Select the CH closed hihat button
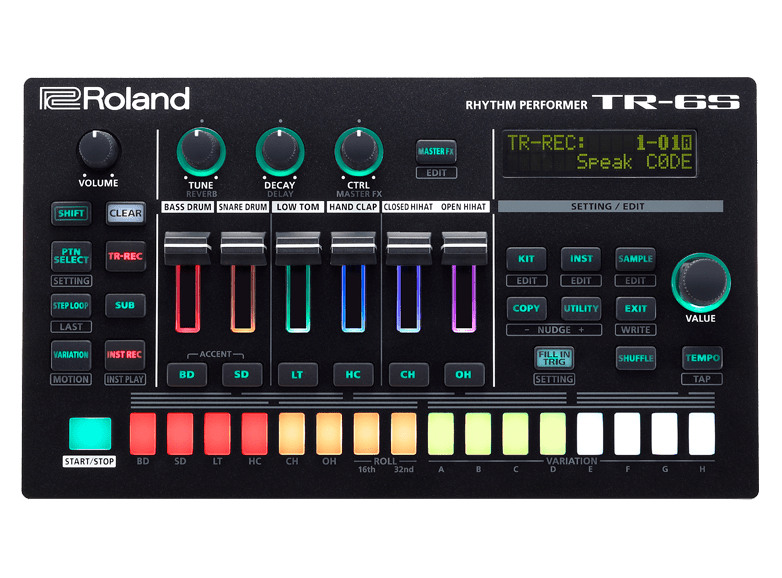This screenshot has height=578, width=782. click(409, 375)
